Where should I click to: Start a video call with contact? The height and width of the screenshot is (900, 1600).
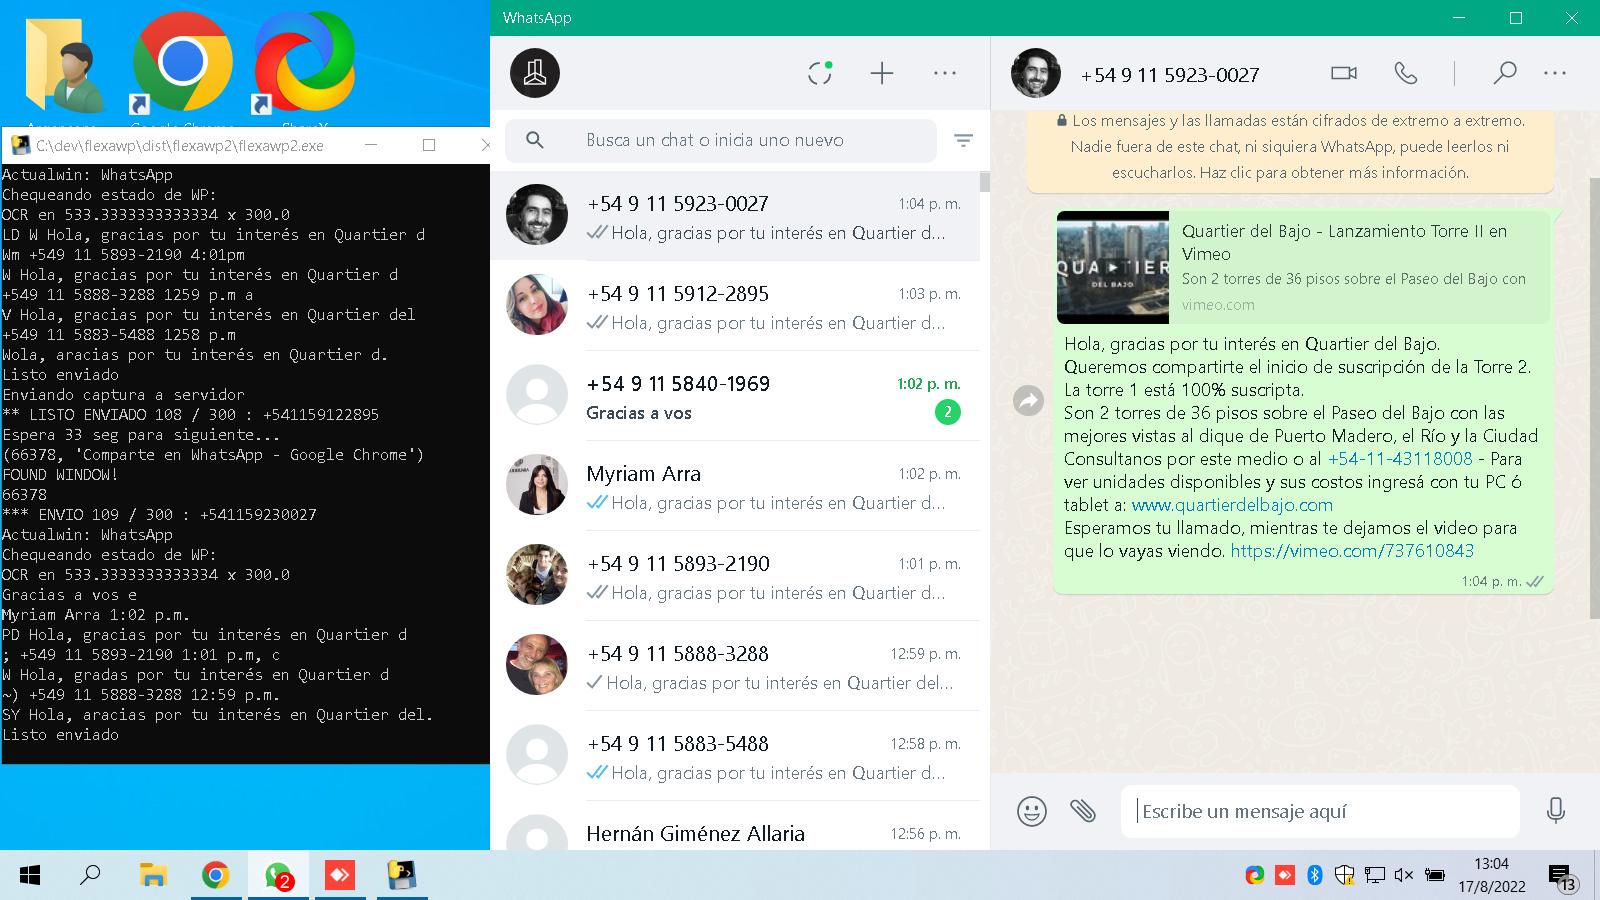click(x=1344, y=73)
